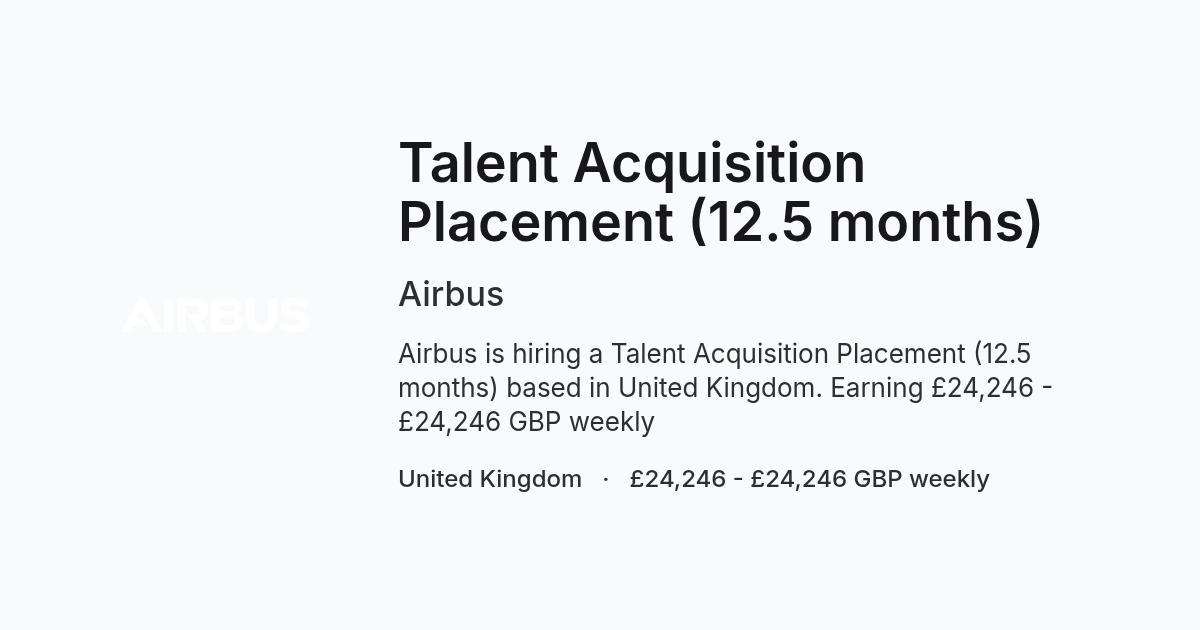Click the word "Acquisition" in the large heading

pyautogui.click(x=719, y=163)
